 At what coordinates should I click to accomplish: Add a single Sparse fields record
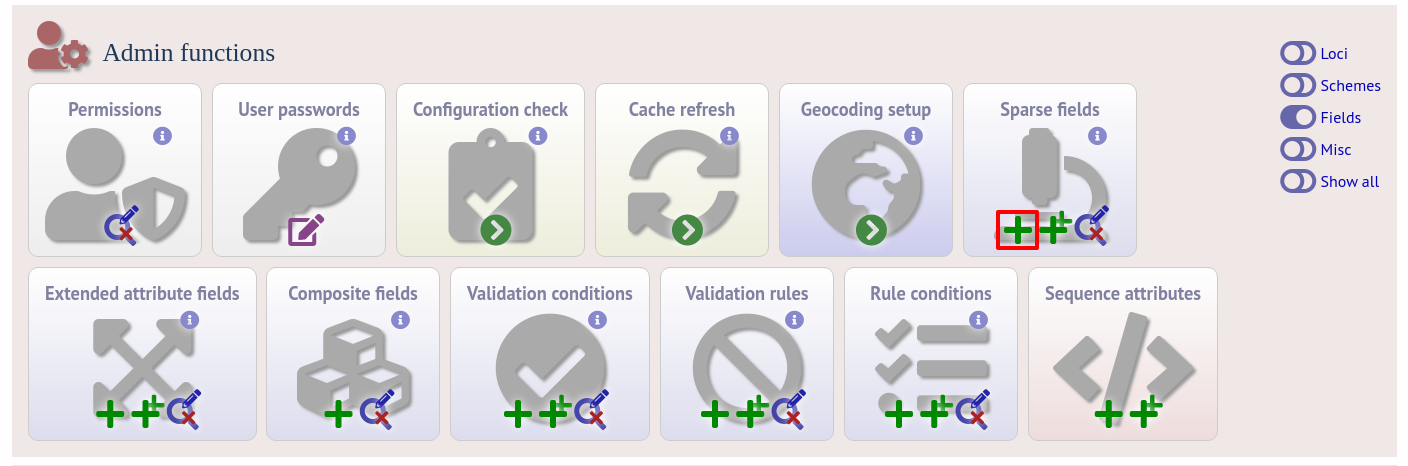click(1017, 230)
